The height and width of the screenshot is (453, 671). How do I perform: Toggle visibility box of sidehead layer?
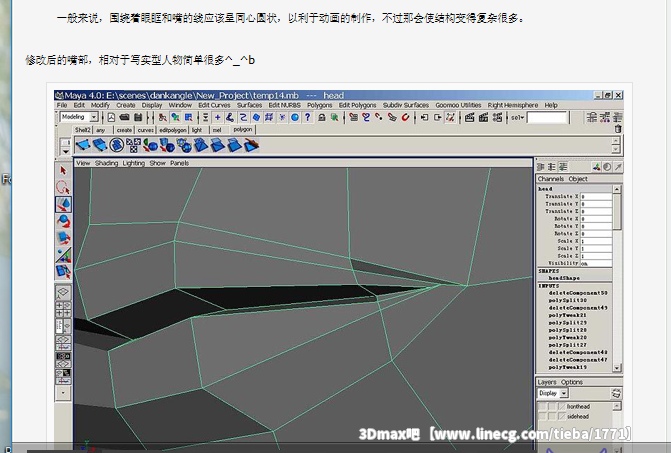pos(543,417)
